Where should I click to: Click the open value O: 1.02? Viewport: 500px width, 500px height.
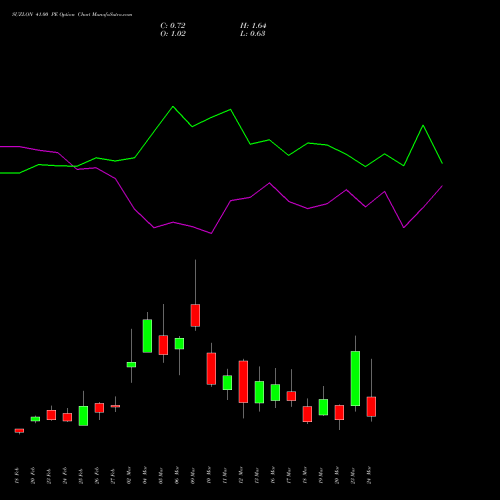pyautogui.click(x=173, y=34)
